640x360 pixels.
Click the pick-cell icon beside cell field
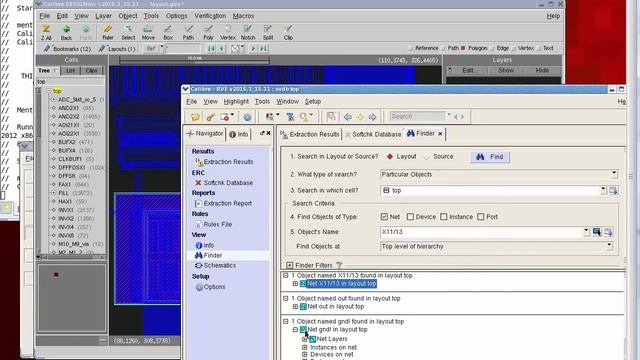613,191
